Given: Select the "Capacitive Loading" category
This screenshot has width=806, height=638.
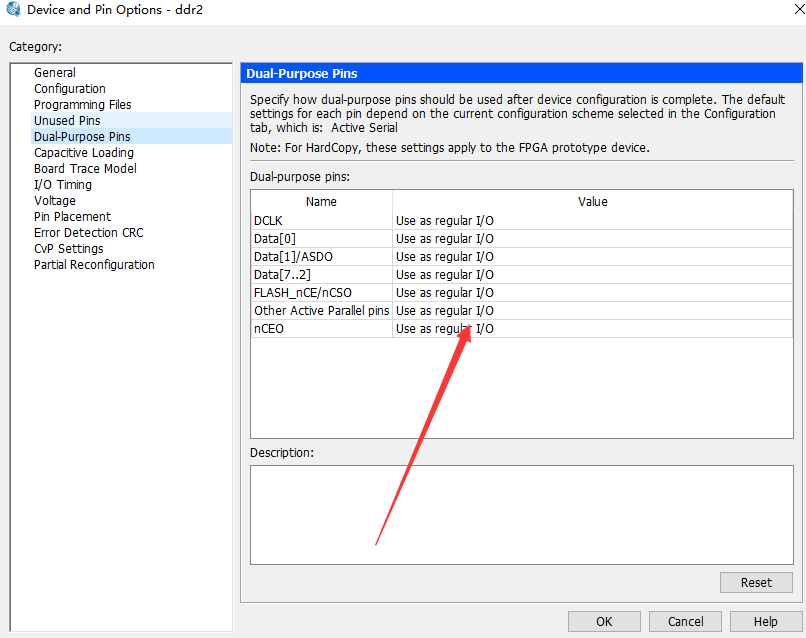Looking at the screenshot, I should pyautogui.click(x=83, y=152).
